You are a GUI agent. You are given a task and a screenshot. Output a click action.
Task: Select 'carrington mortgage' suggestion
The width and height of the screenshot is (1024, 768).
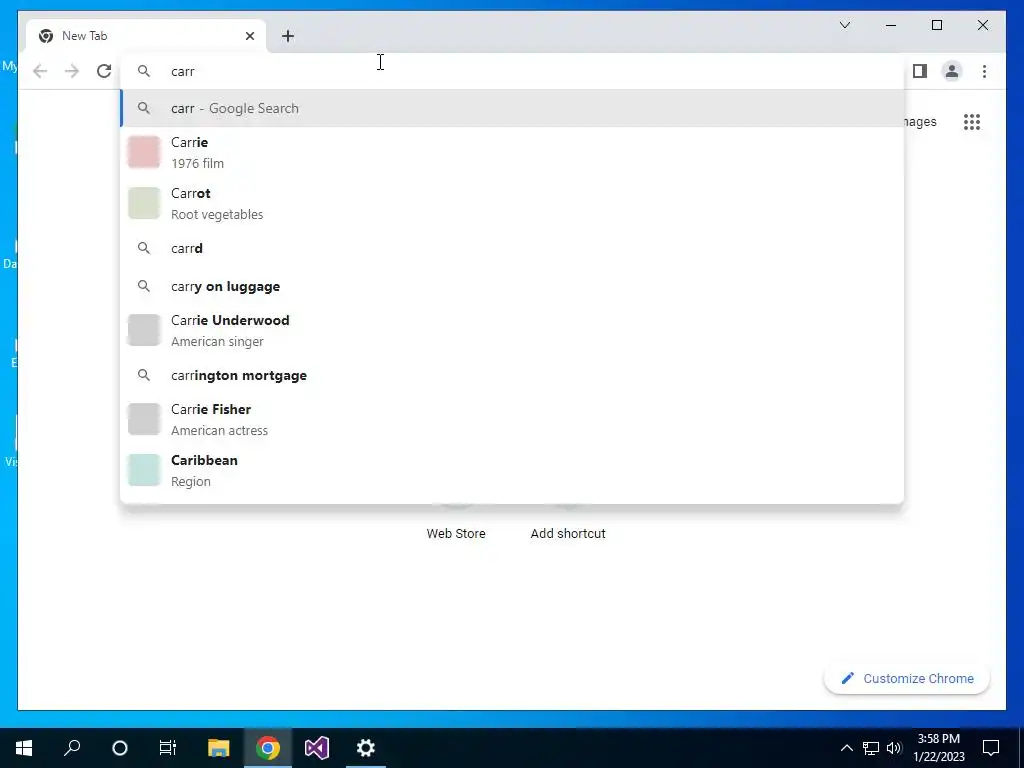(x=512, y=376)
